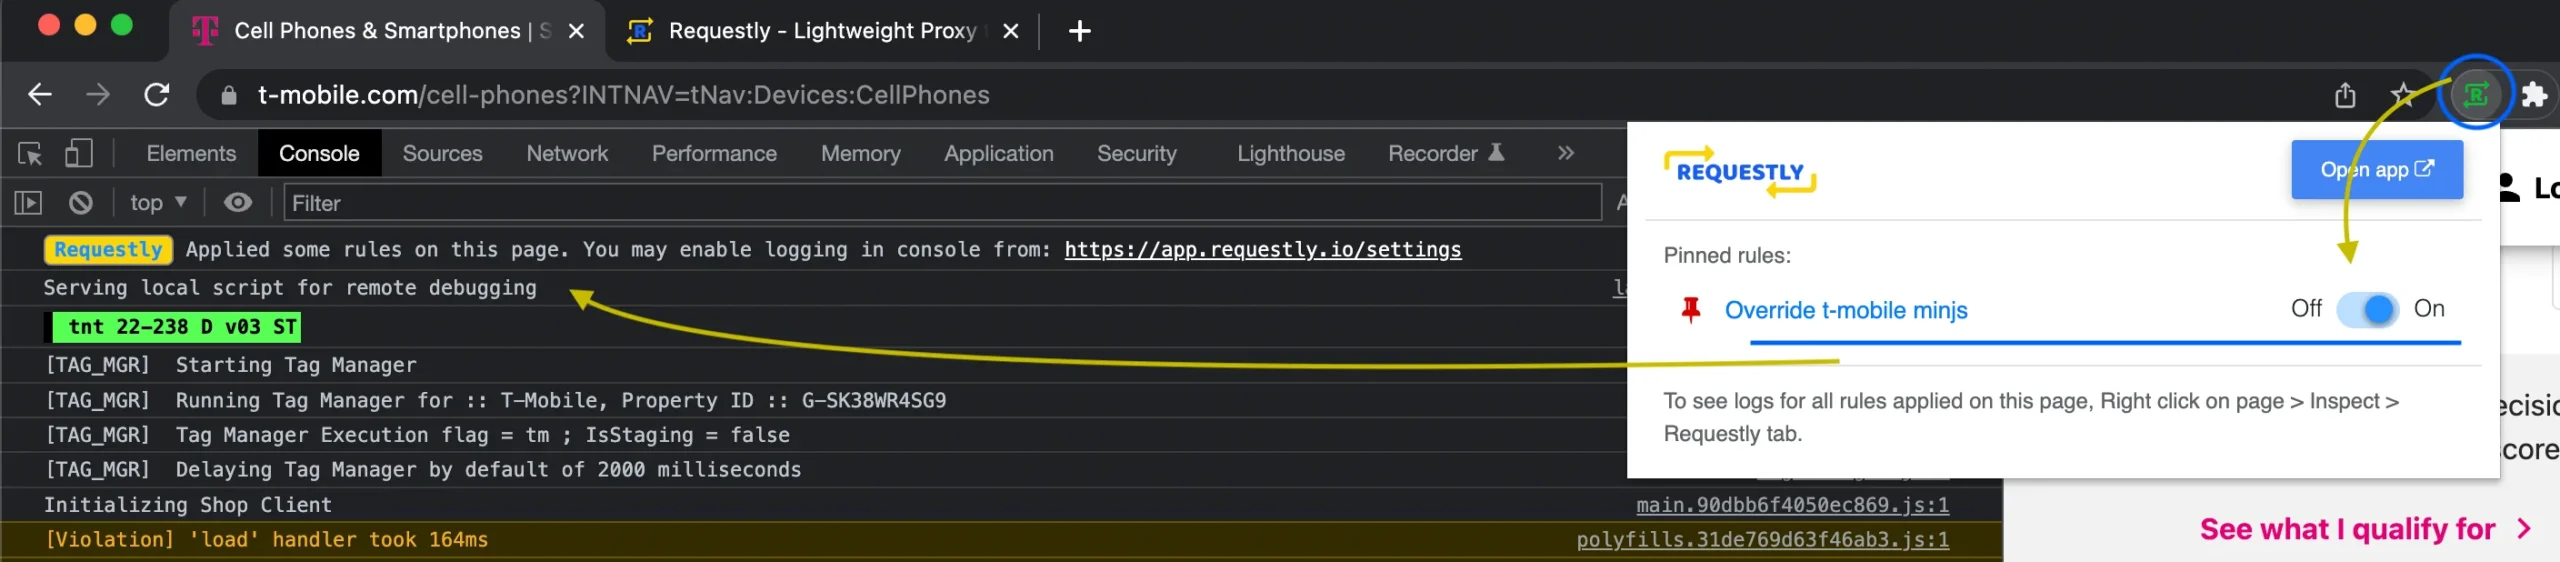The image size is (2560, 562).
Task: Clear the console with the ban icon
Action: pyautogui.click(x=81, y=203)
